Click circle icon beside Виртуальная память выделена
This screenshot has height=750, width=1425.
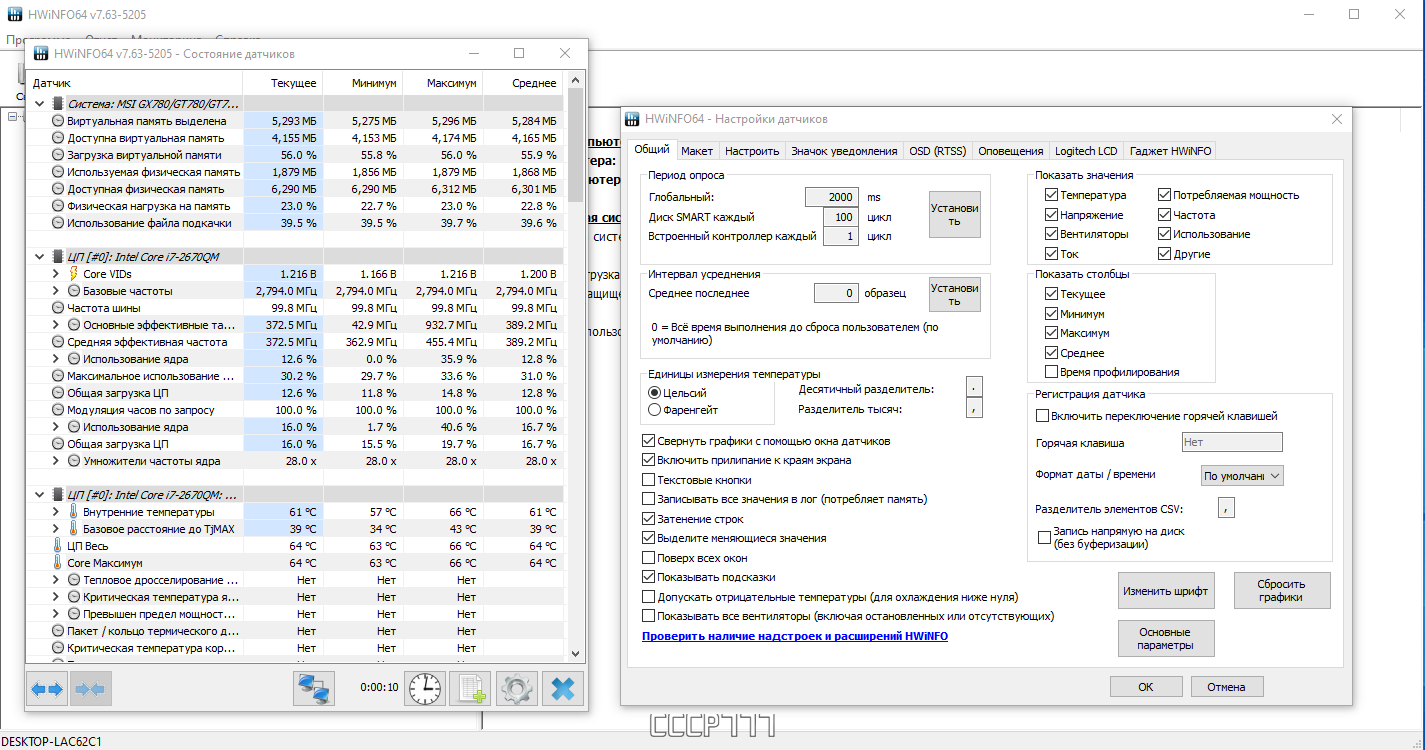pos(58,120)
